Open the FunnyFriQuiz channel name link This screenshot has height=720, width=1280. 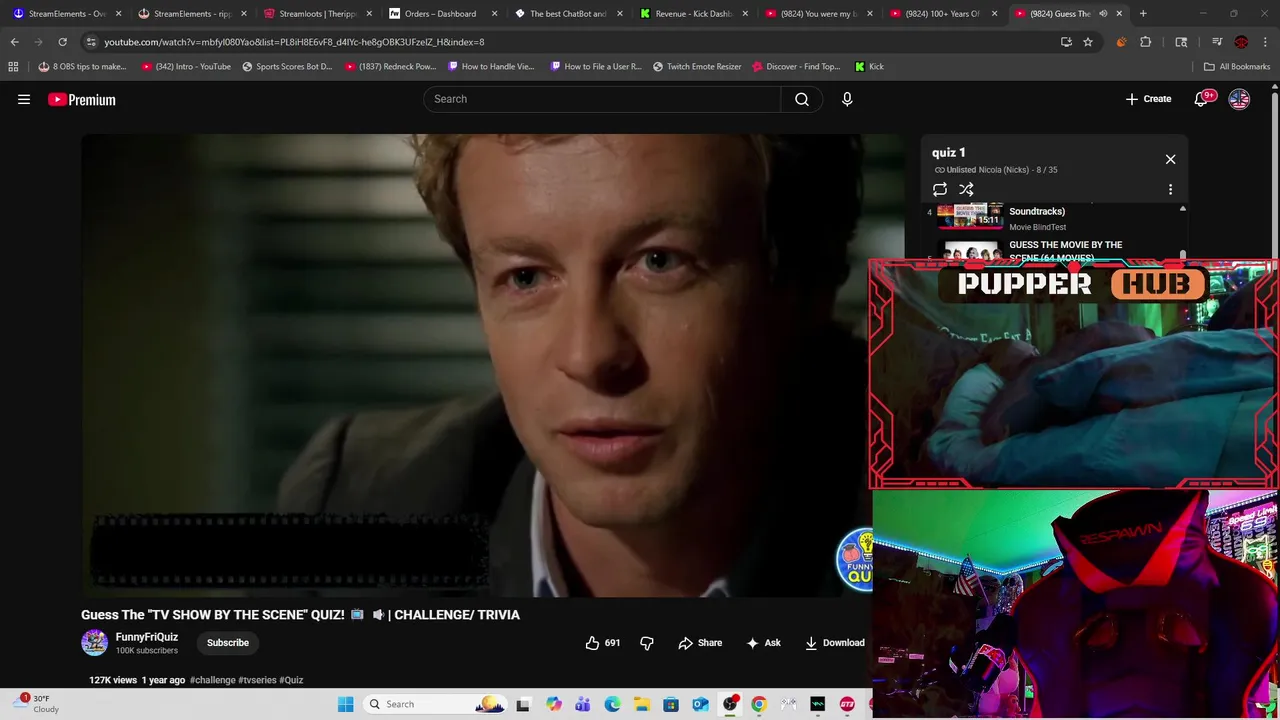(147, 637)
